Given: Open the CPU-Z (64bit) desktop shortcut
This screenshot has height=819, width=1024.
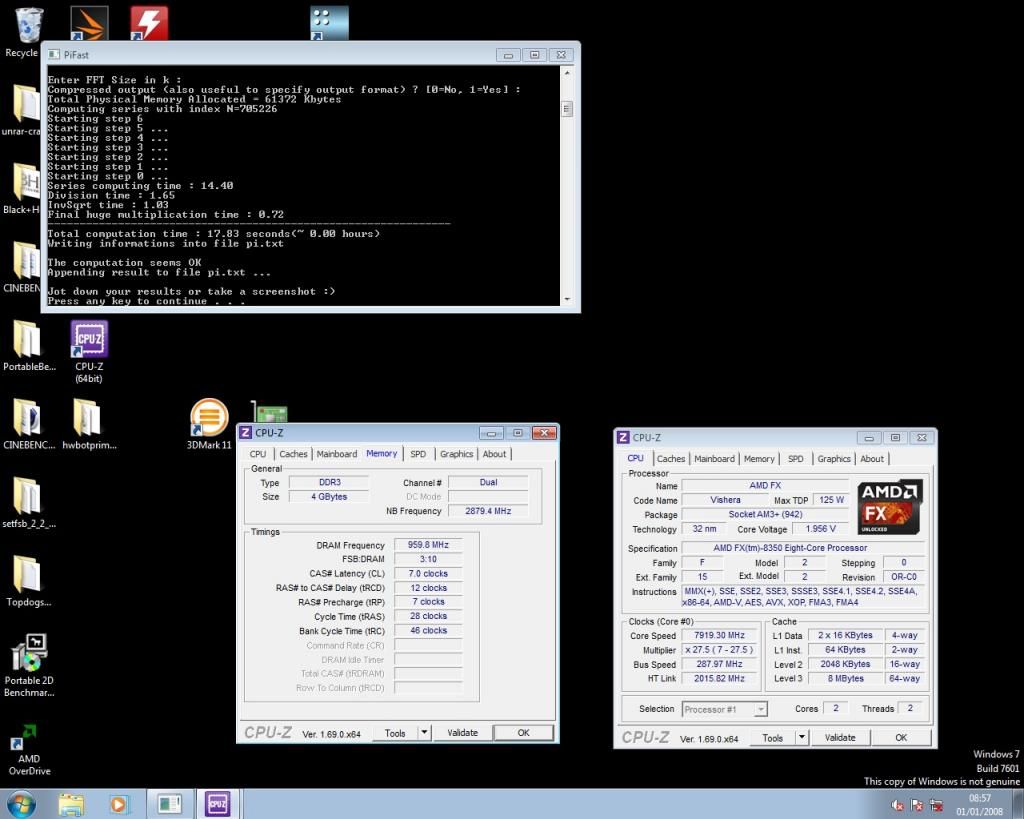Looking at the screenshot, I should 89,341.
